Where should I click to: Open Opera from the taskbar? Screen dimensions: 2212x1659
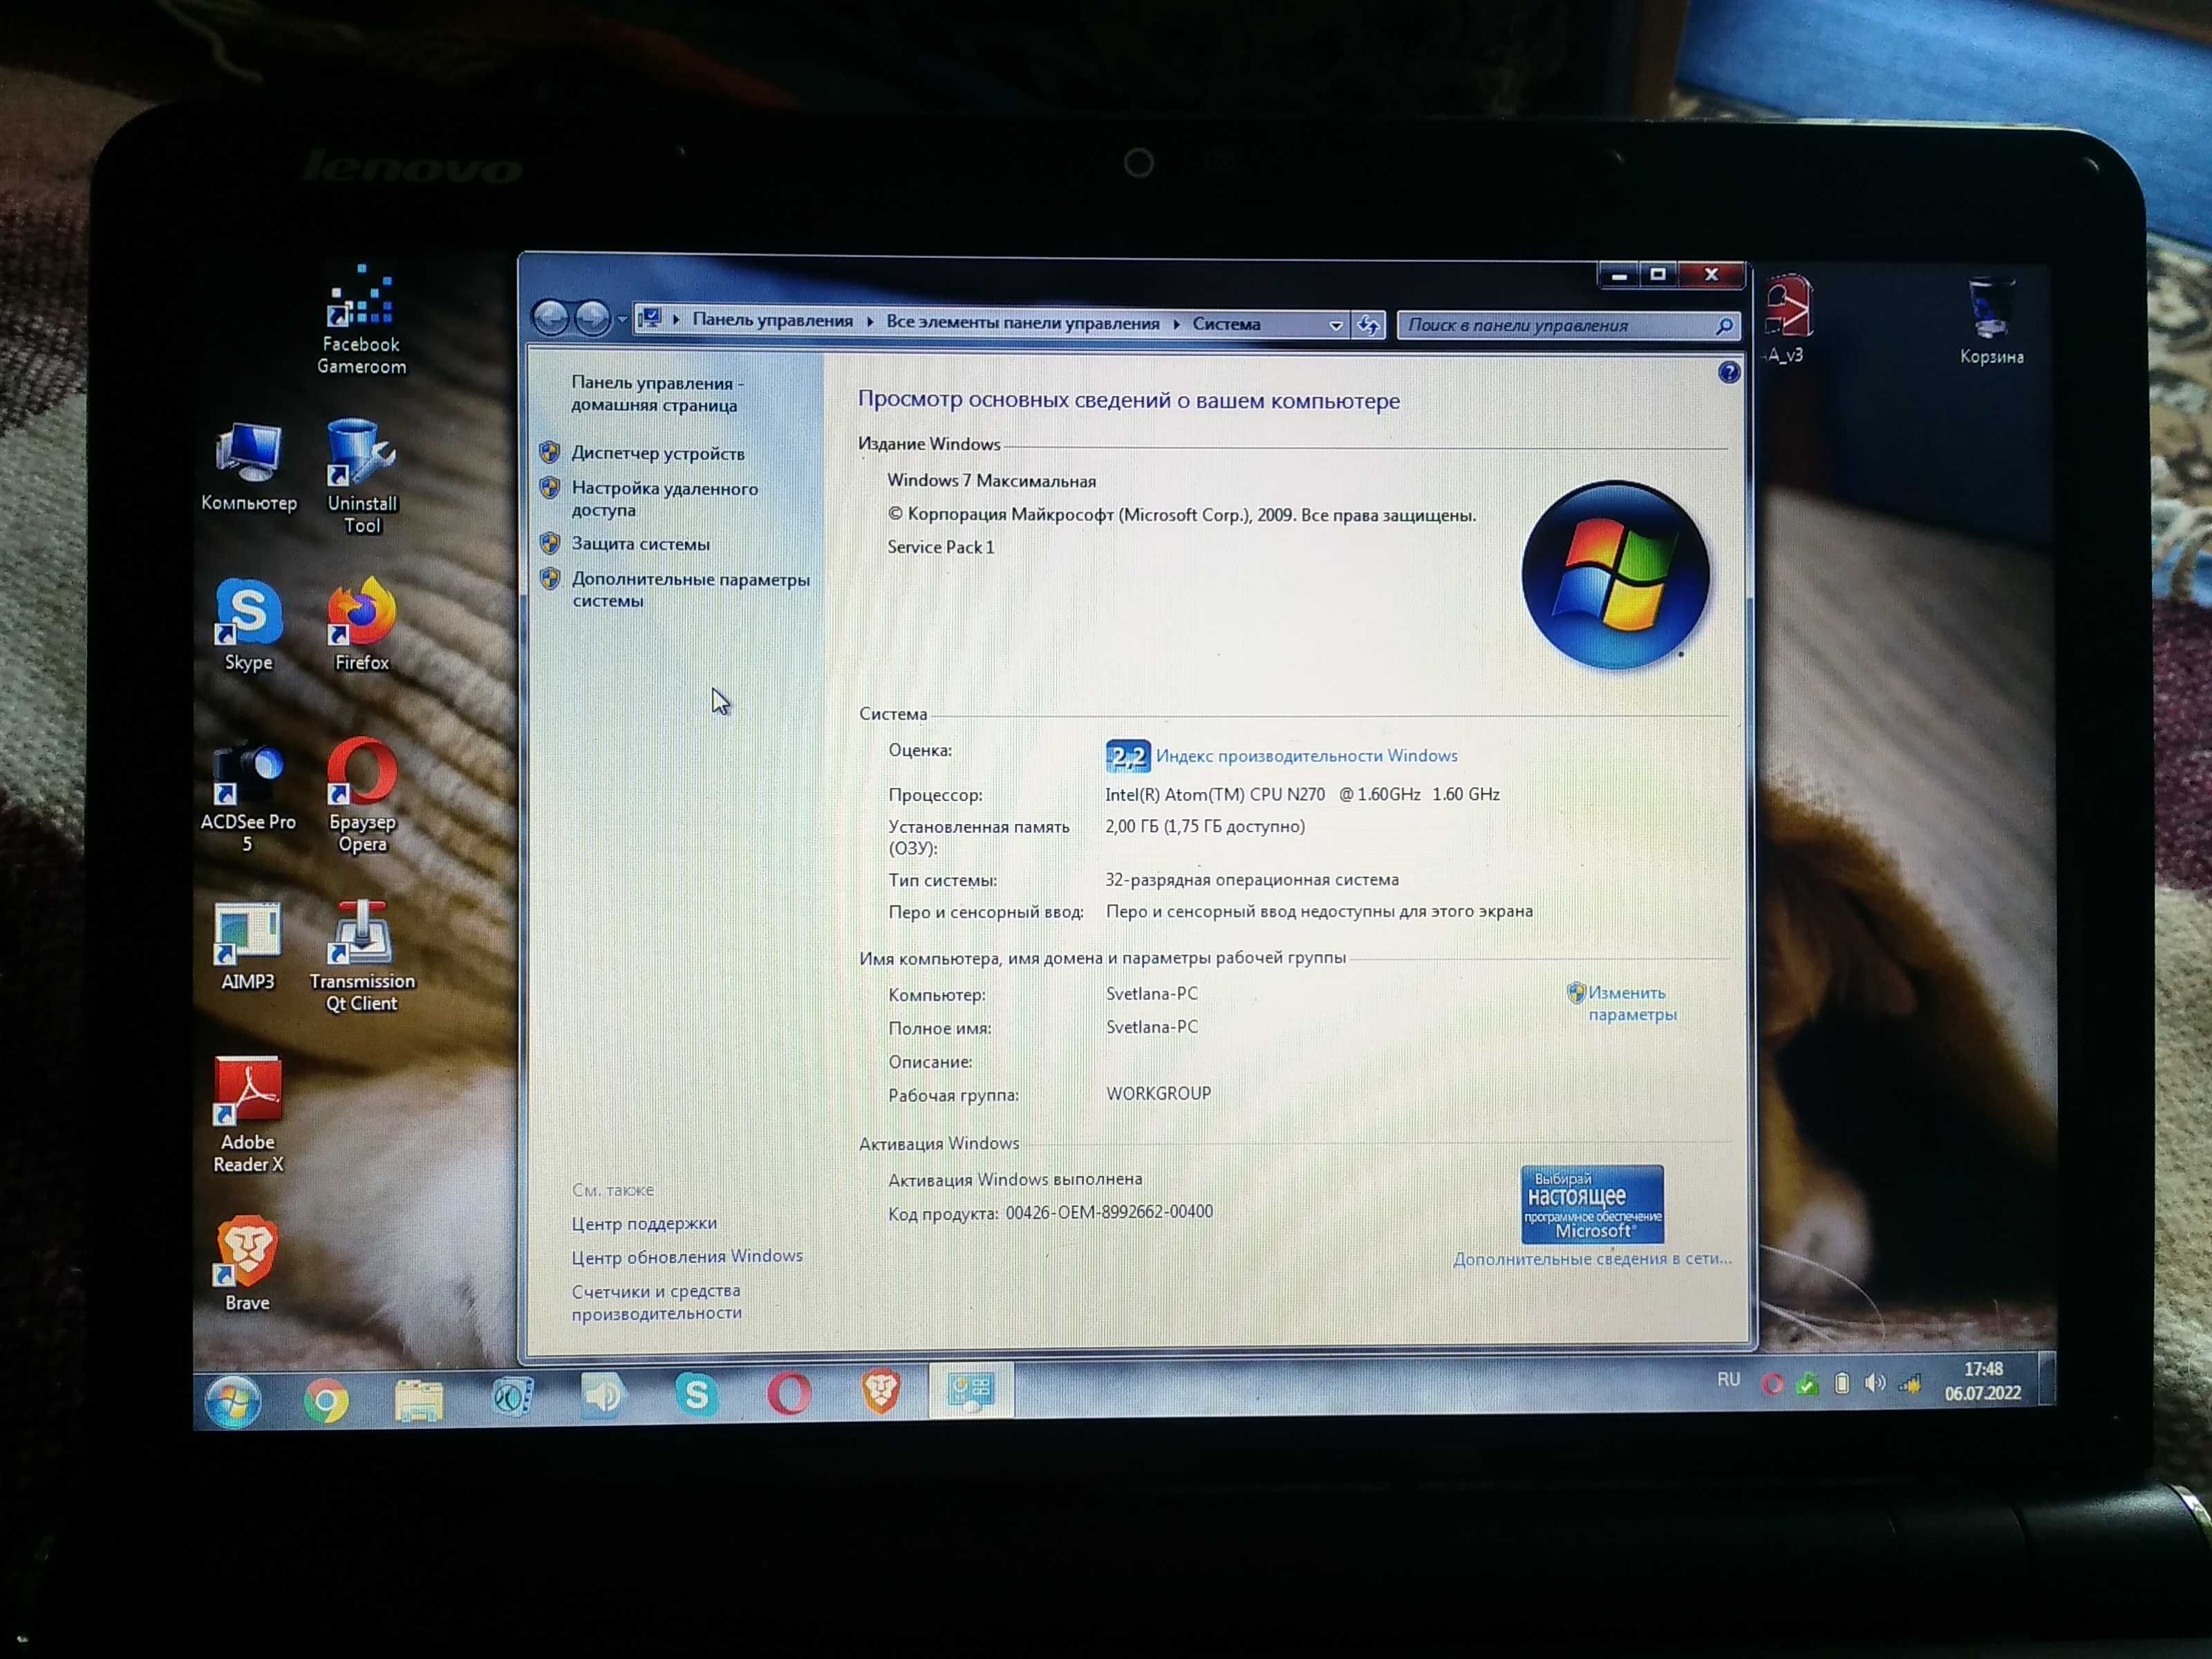click(x=789, y=1392)
